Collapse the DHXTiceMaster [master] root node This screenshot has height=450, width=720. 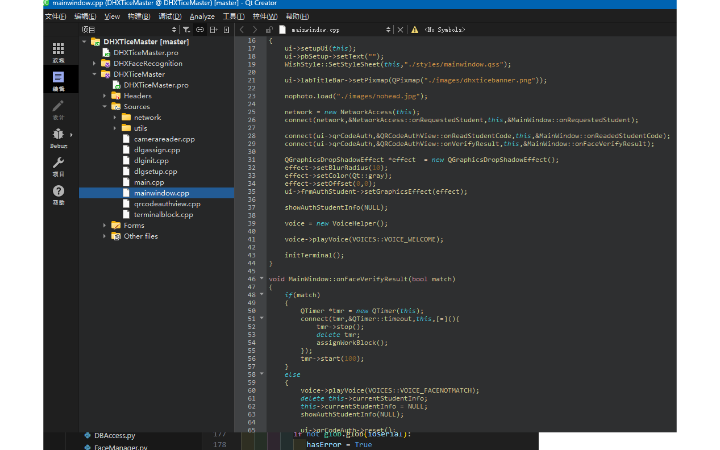[x=84, y=42]
